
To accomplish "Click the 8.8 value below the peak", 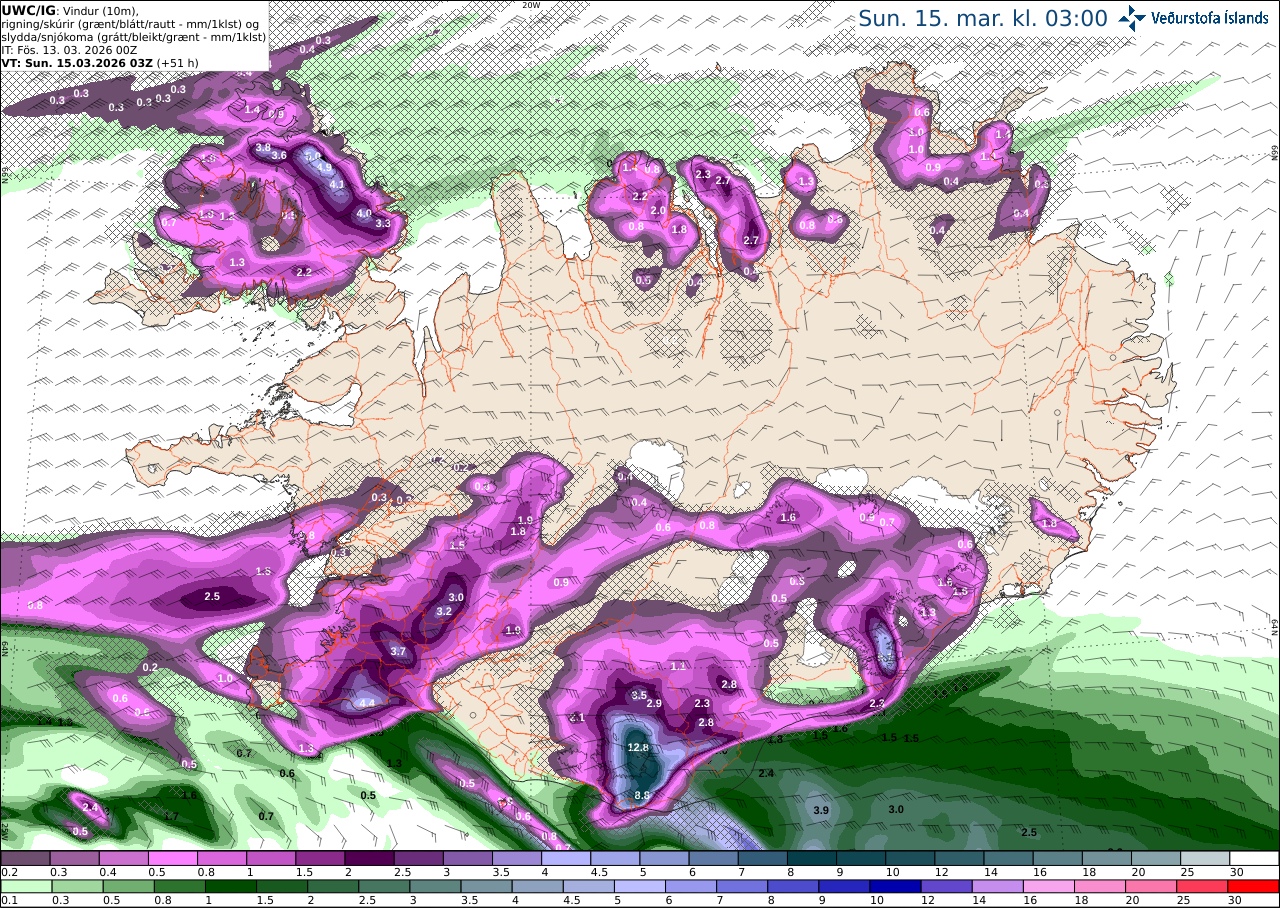I will [643, 795].
